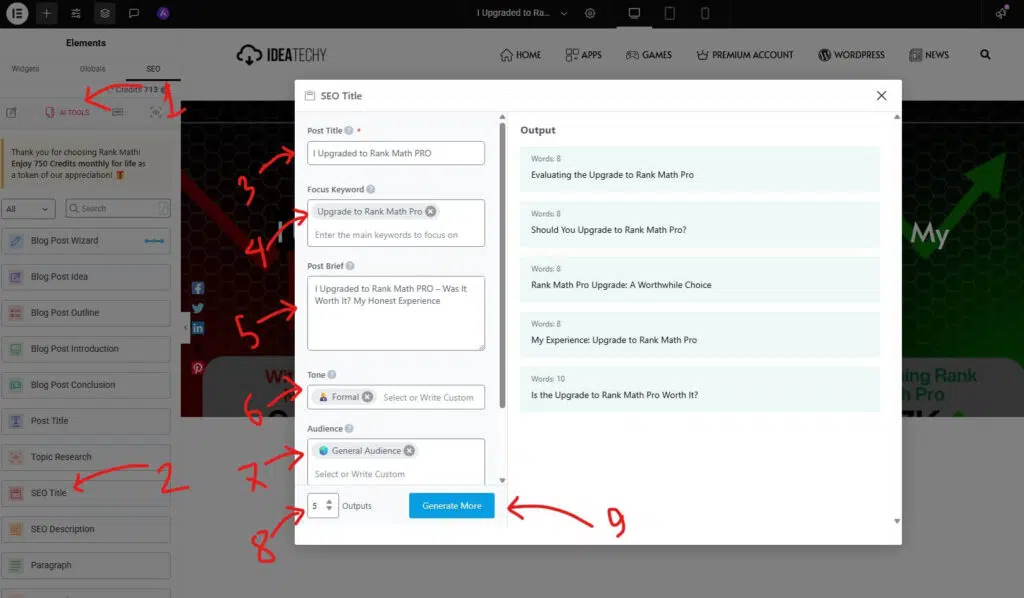1024x598 pixels.
Task: Open the Blog Post Conclusion tool
Action: pos(86,385)
